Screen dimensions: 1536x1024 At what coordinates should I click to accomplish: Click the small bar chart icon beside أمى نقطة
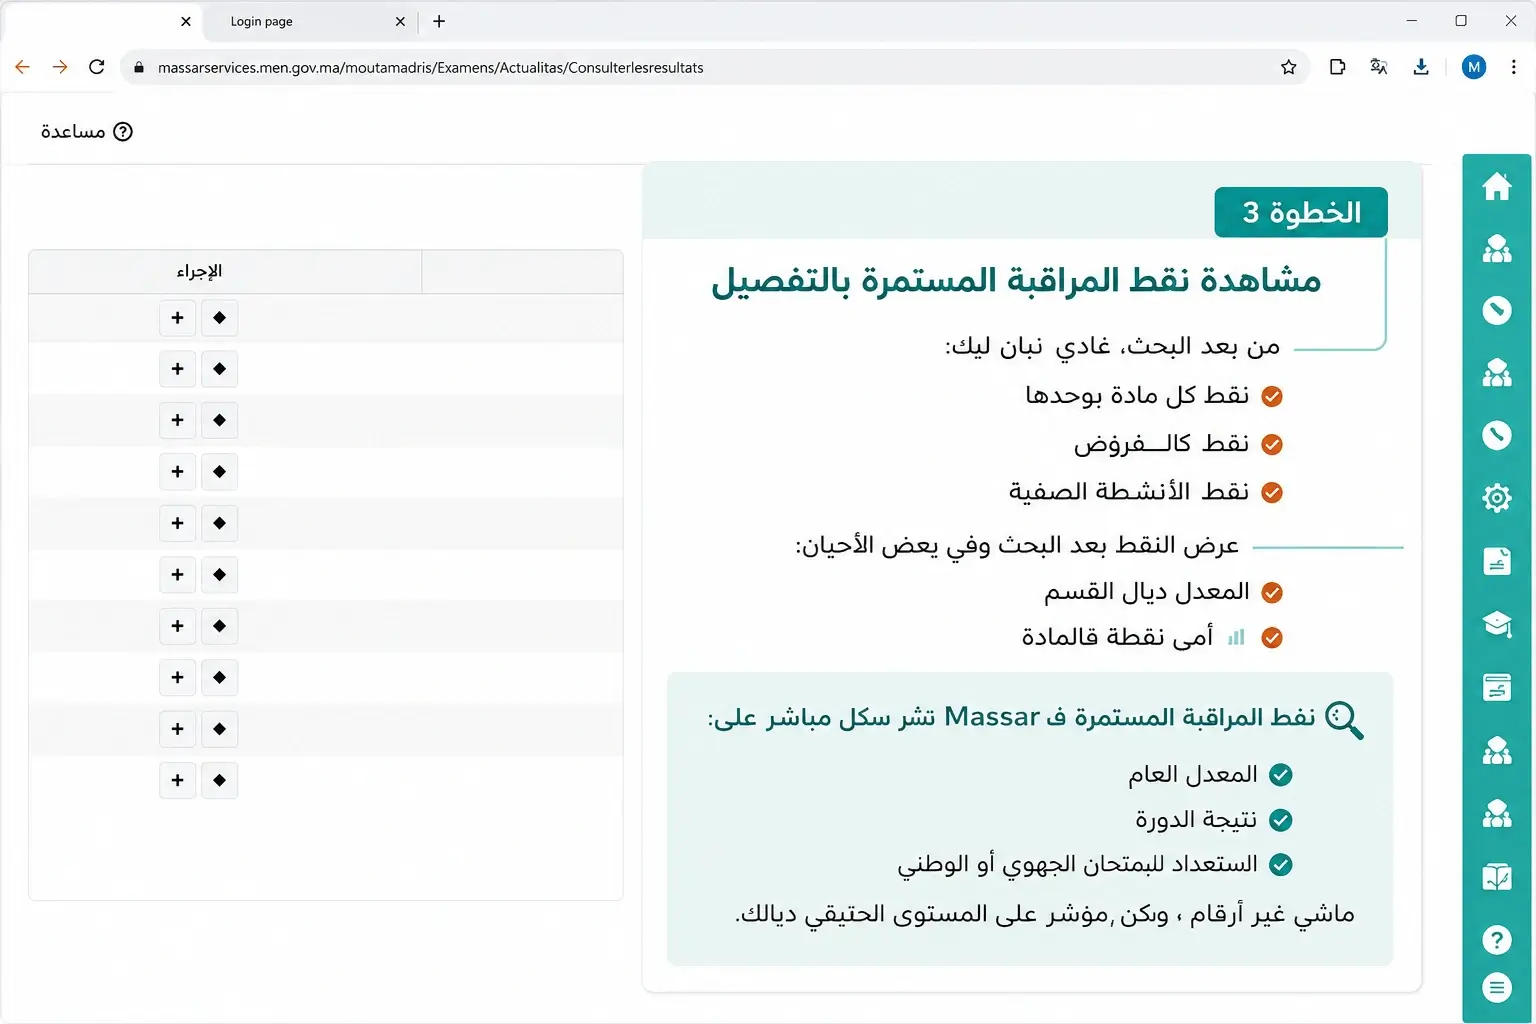click(1236, 637)
